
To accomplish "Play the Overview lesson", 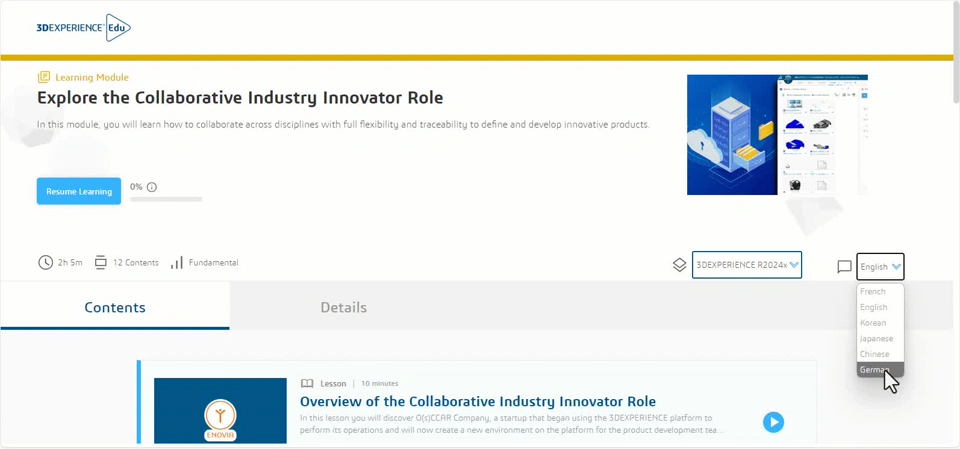I will 773,422.
